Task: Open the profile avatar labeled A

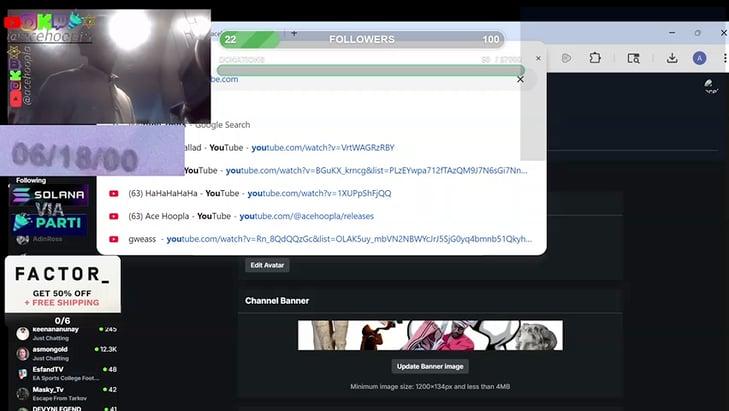Action: pyautogui.click(x=699, y=58)
